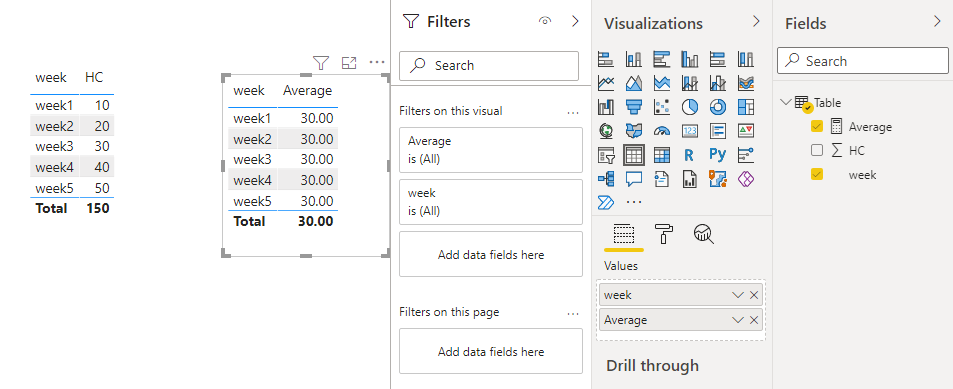
Task: Select the Clustered bar chart visual
Action: coord(661,59)
